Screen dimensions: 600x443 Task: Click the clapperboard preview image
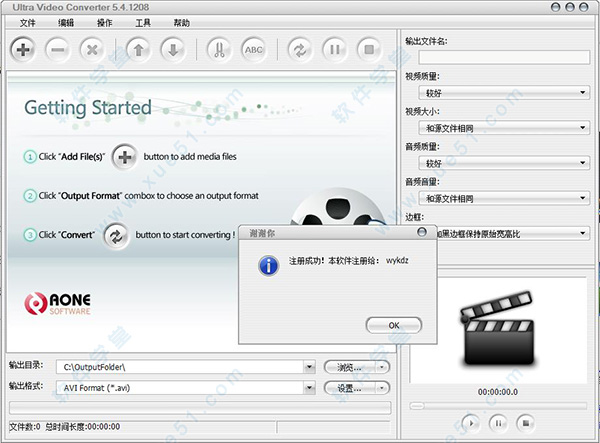[x=497, y=328]
